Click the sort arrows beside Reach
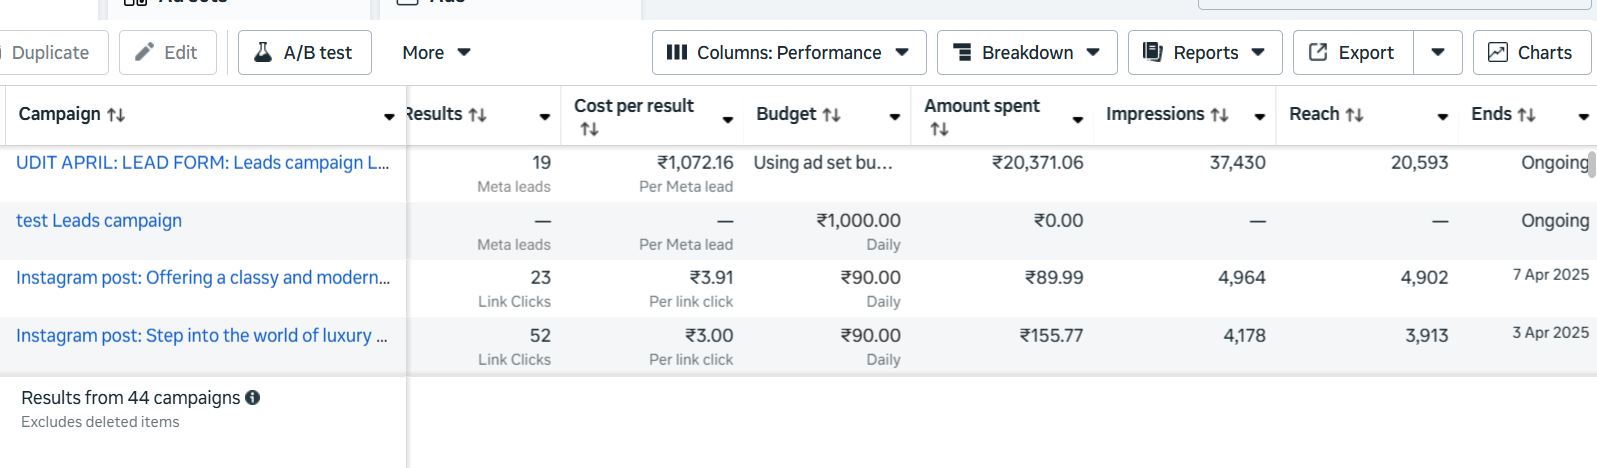This screenshot has height=468, width=1597. pyautogui.click(x=1354, y=115)
